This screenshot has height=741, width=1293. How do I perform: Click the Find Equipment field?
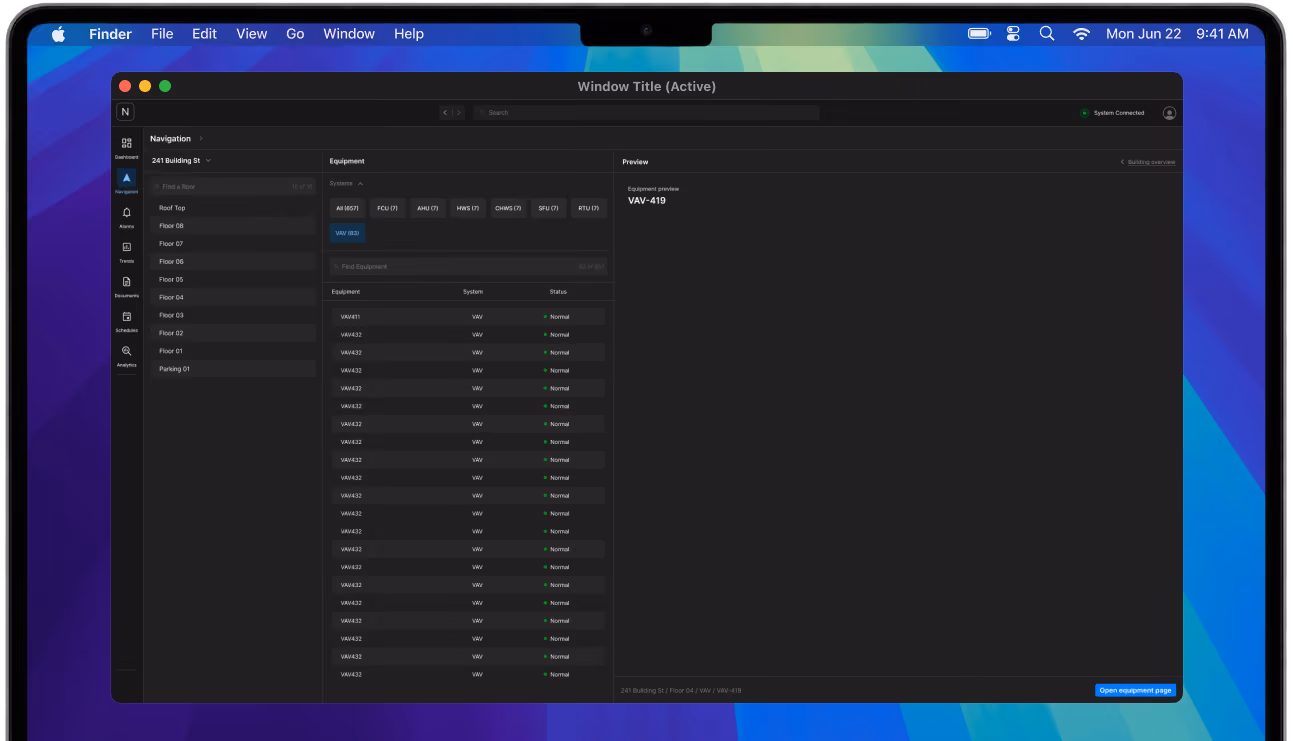468,267
